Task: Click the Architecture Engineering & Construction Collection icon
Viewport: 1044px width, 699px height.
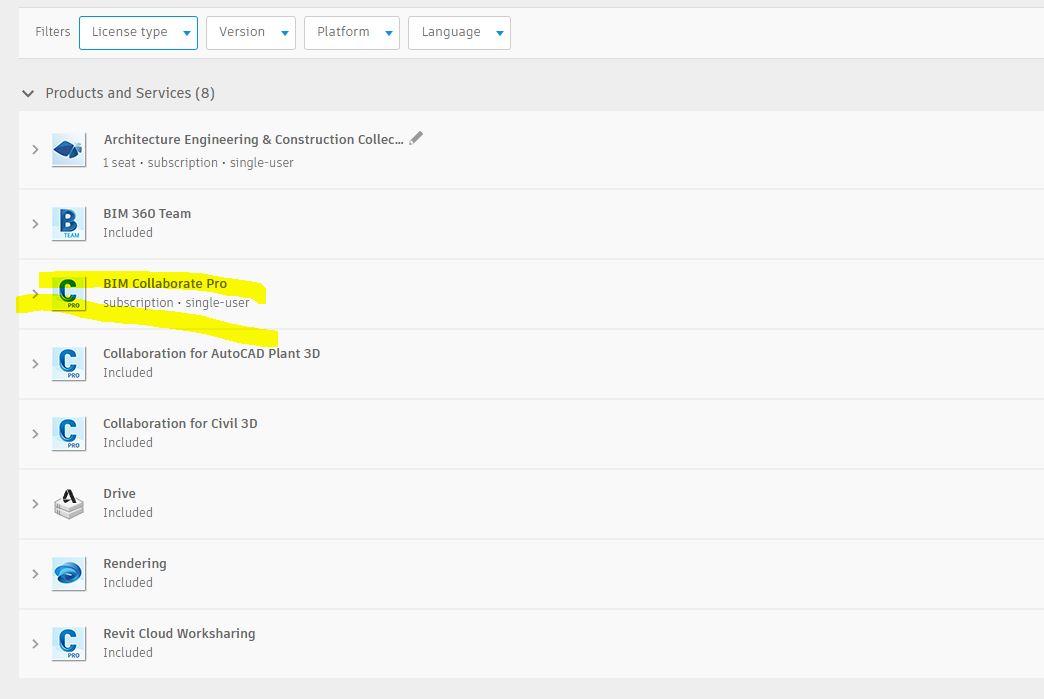Action: pyautogui.click(x=68, y=149)
